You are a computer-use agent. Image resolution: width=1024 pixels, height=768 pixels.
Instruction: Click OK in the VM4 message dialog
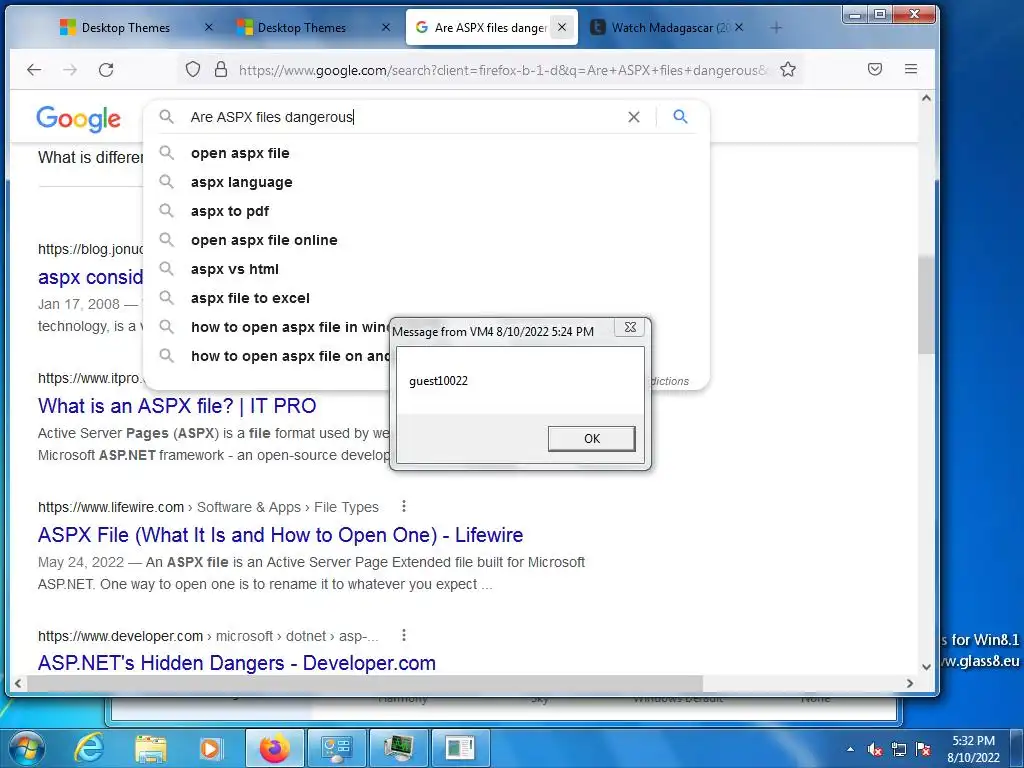pyautogui.click(x=592, y=438)
